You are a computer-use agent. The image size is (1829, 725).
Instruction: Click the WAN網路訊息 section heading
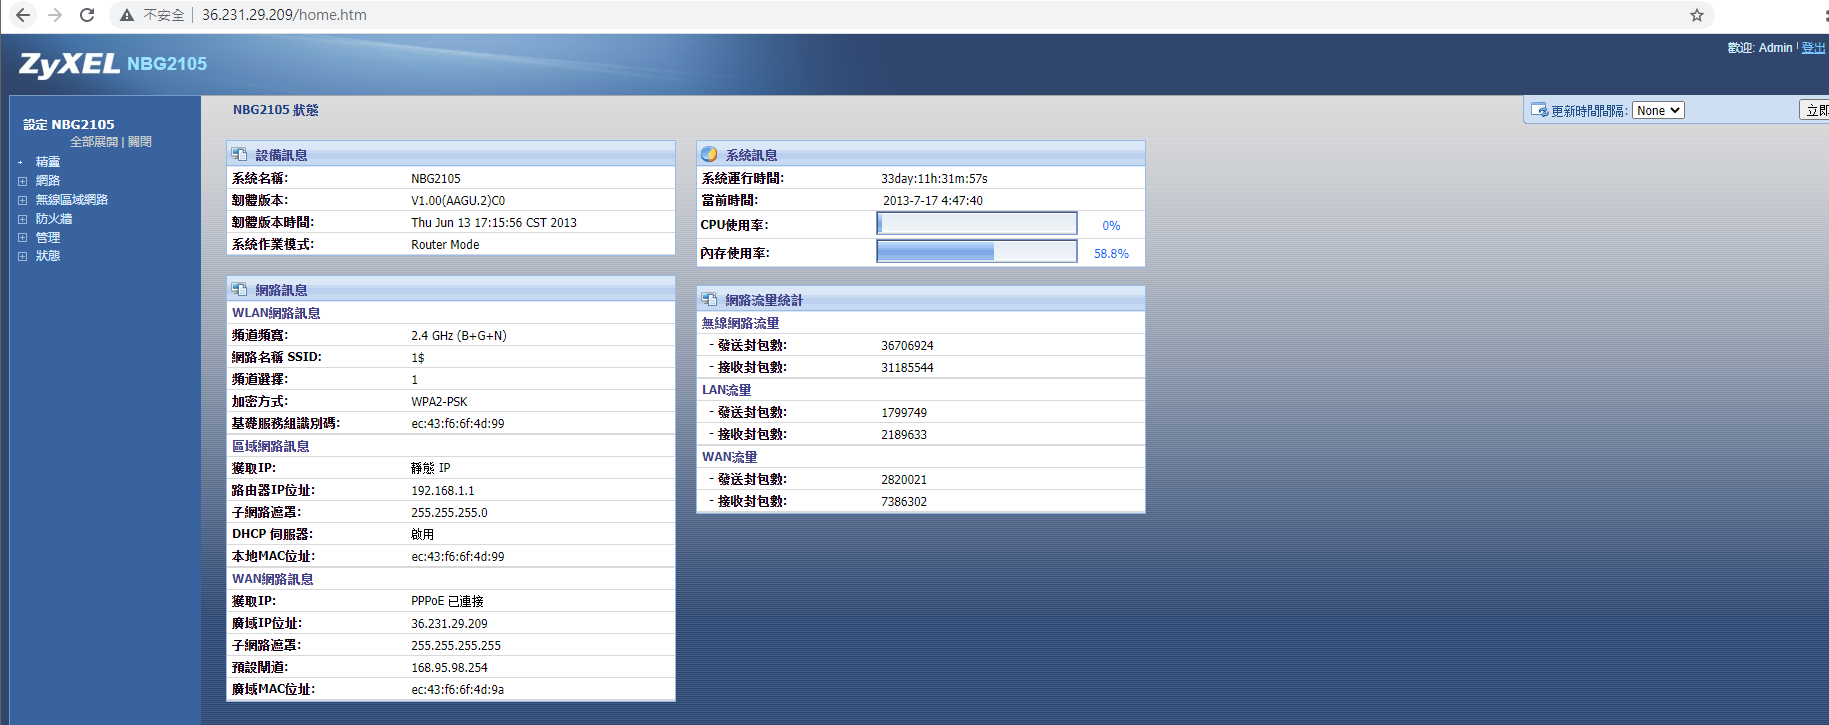(x=273, y=579)
